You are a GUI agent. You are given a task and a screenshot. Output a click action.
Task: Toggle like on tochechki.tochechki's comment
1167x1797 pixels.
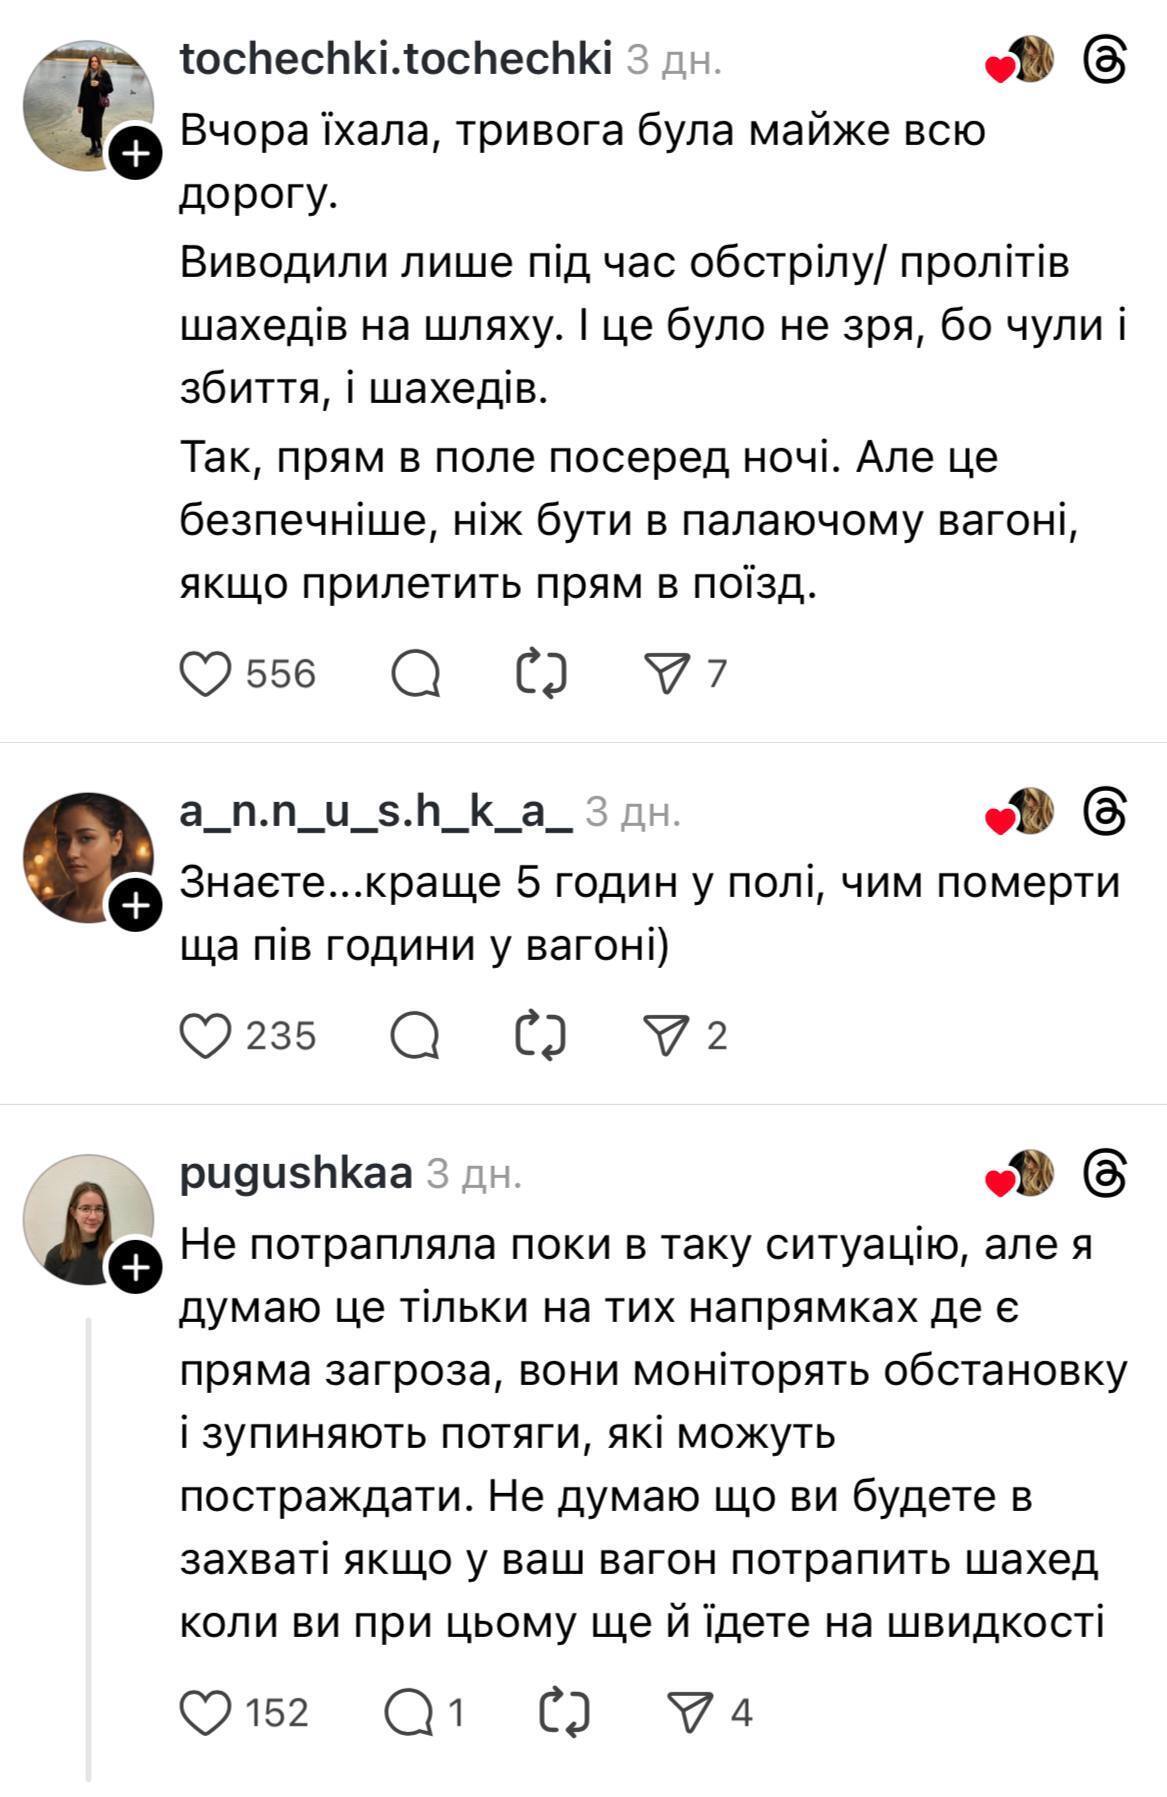pyautogui.click(x=207, y=674)
